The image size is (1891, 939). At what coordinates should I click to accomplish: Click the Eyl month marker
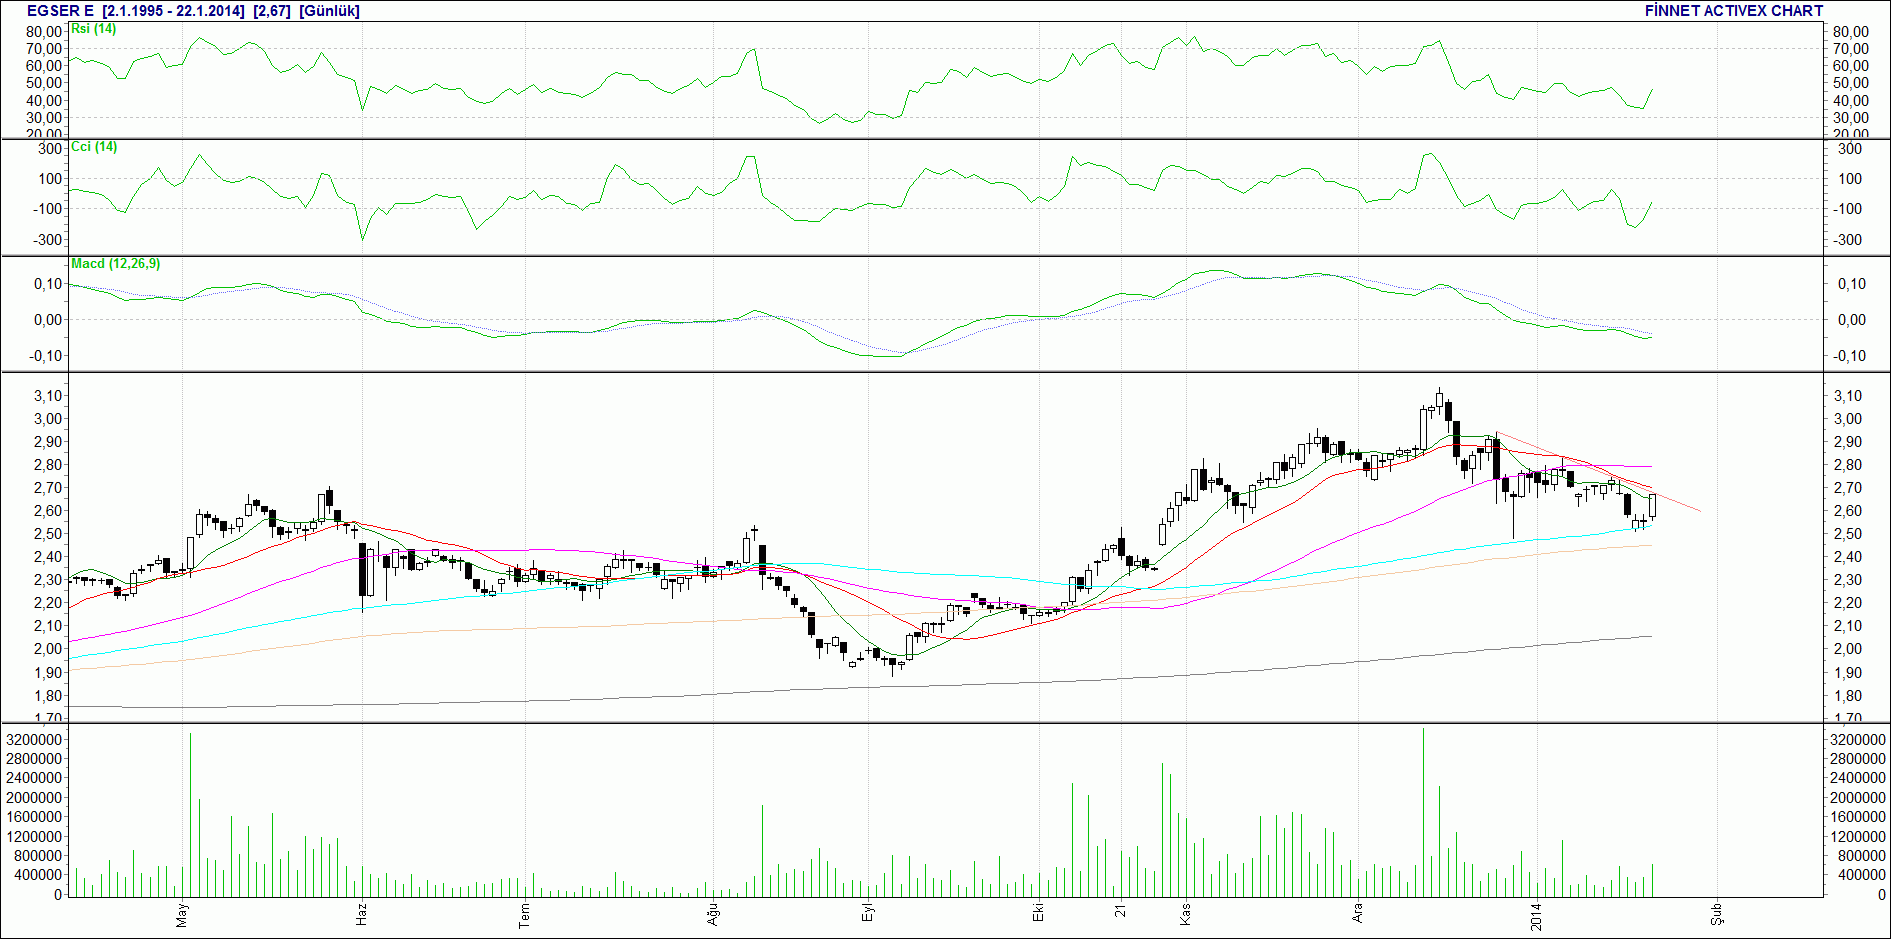tap(868, 915)
